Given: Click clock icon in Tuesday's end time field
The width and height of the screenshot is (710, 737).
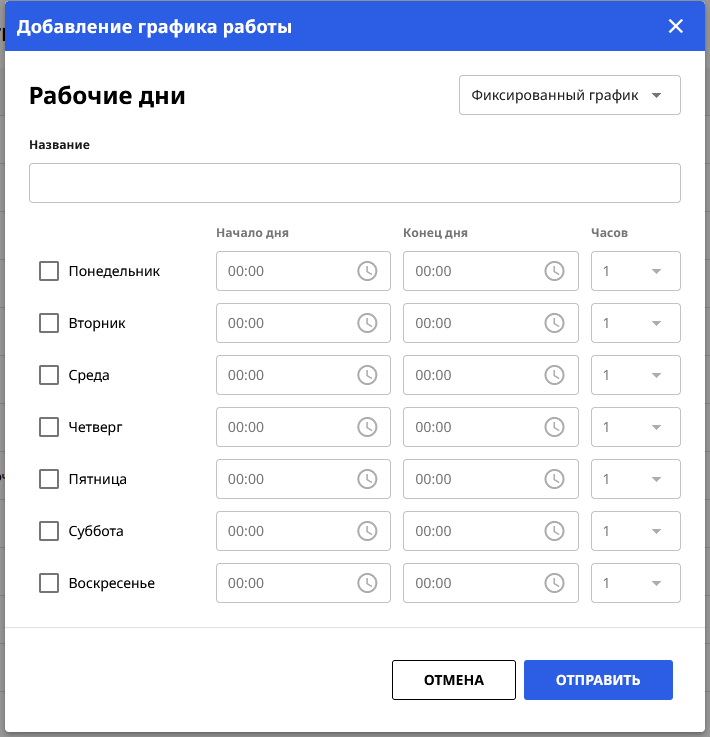Looking at the screenshot, I should (x=554, y=323).
